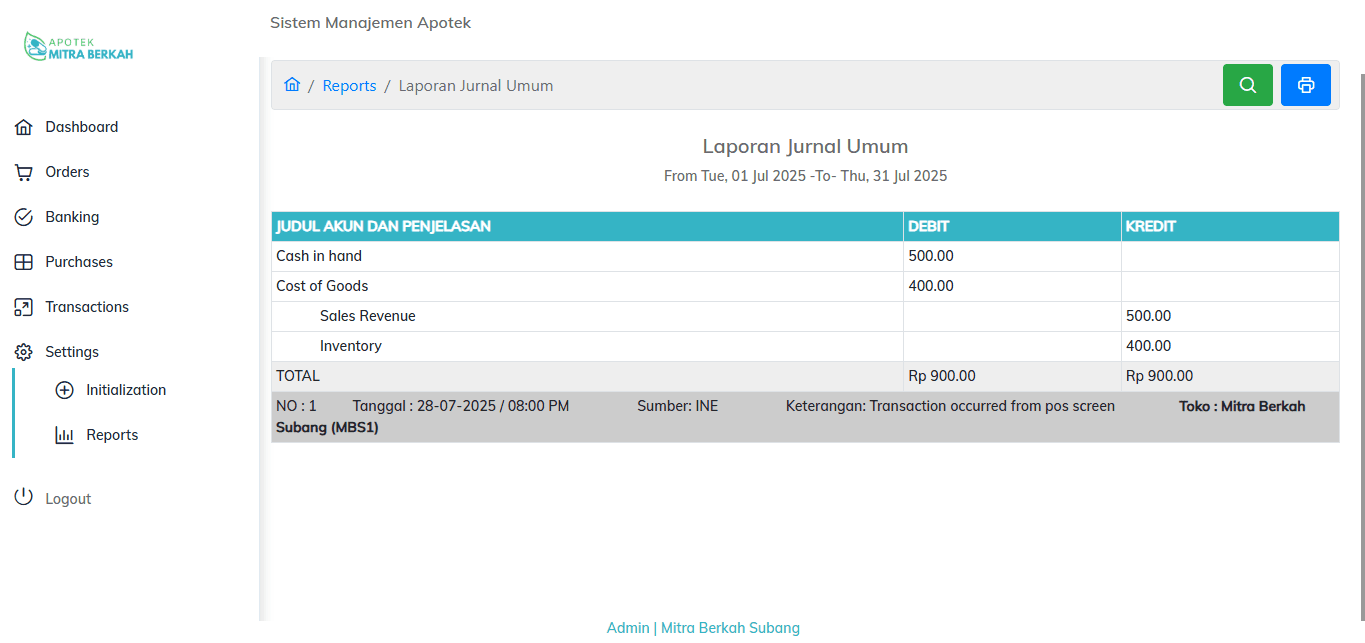Click the home icon in breadcrumb

pyautogui.click(x=292, y=85)
